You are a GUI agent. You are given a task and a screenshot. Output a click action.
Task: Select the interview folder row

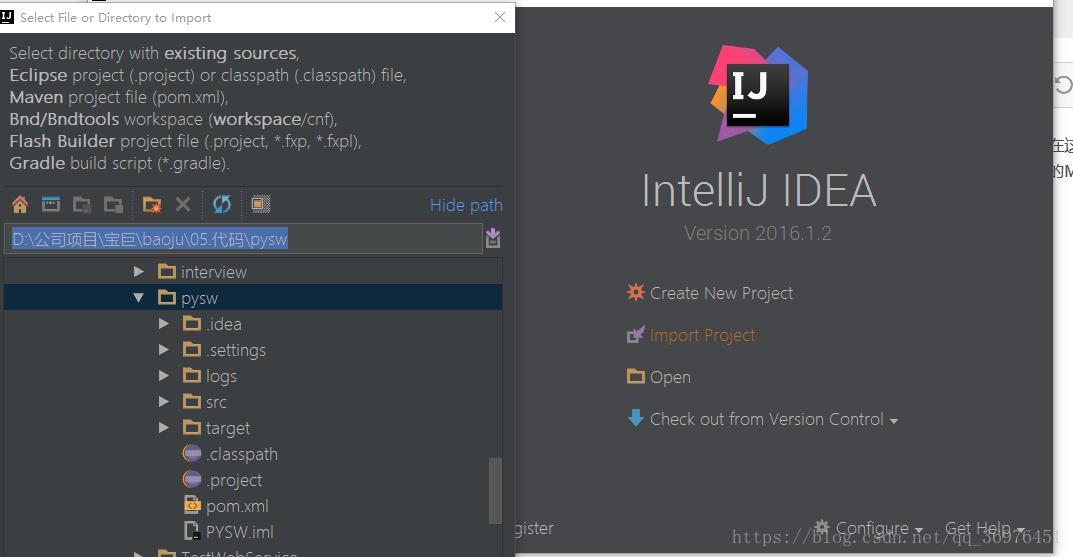[253, 272]
